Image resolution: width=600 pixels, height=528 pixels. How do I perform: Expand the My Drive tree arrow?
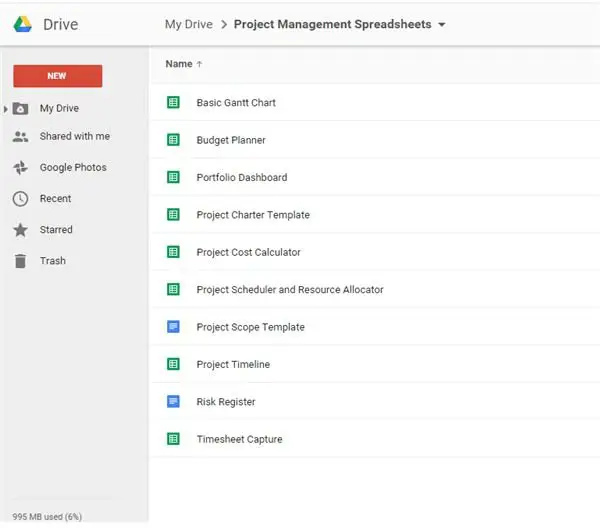tap(6, 109)
